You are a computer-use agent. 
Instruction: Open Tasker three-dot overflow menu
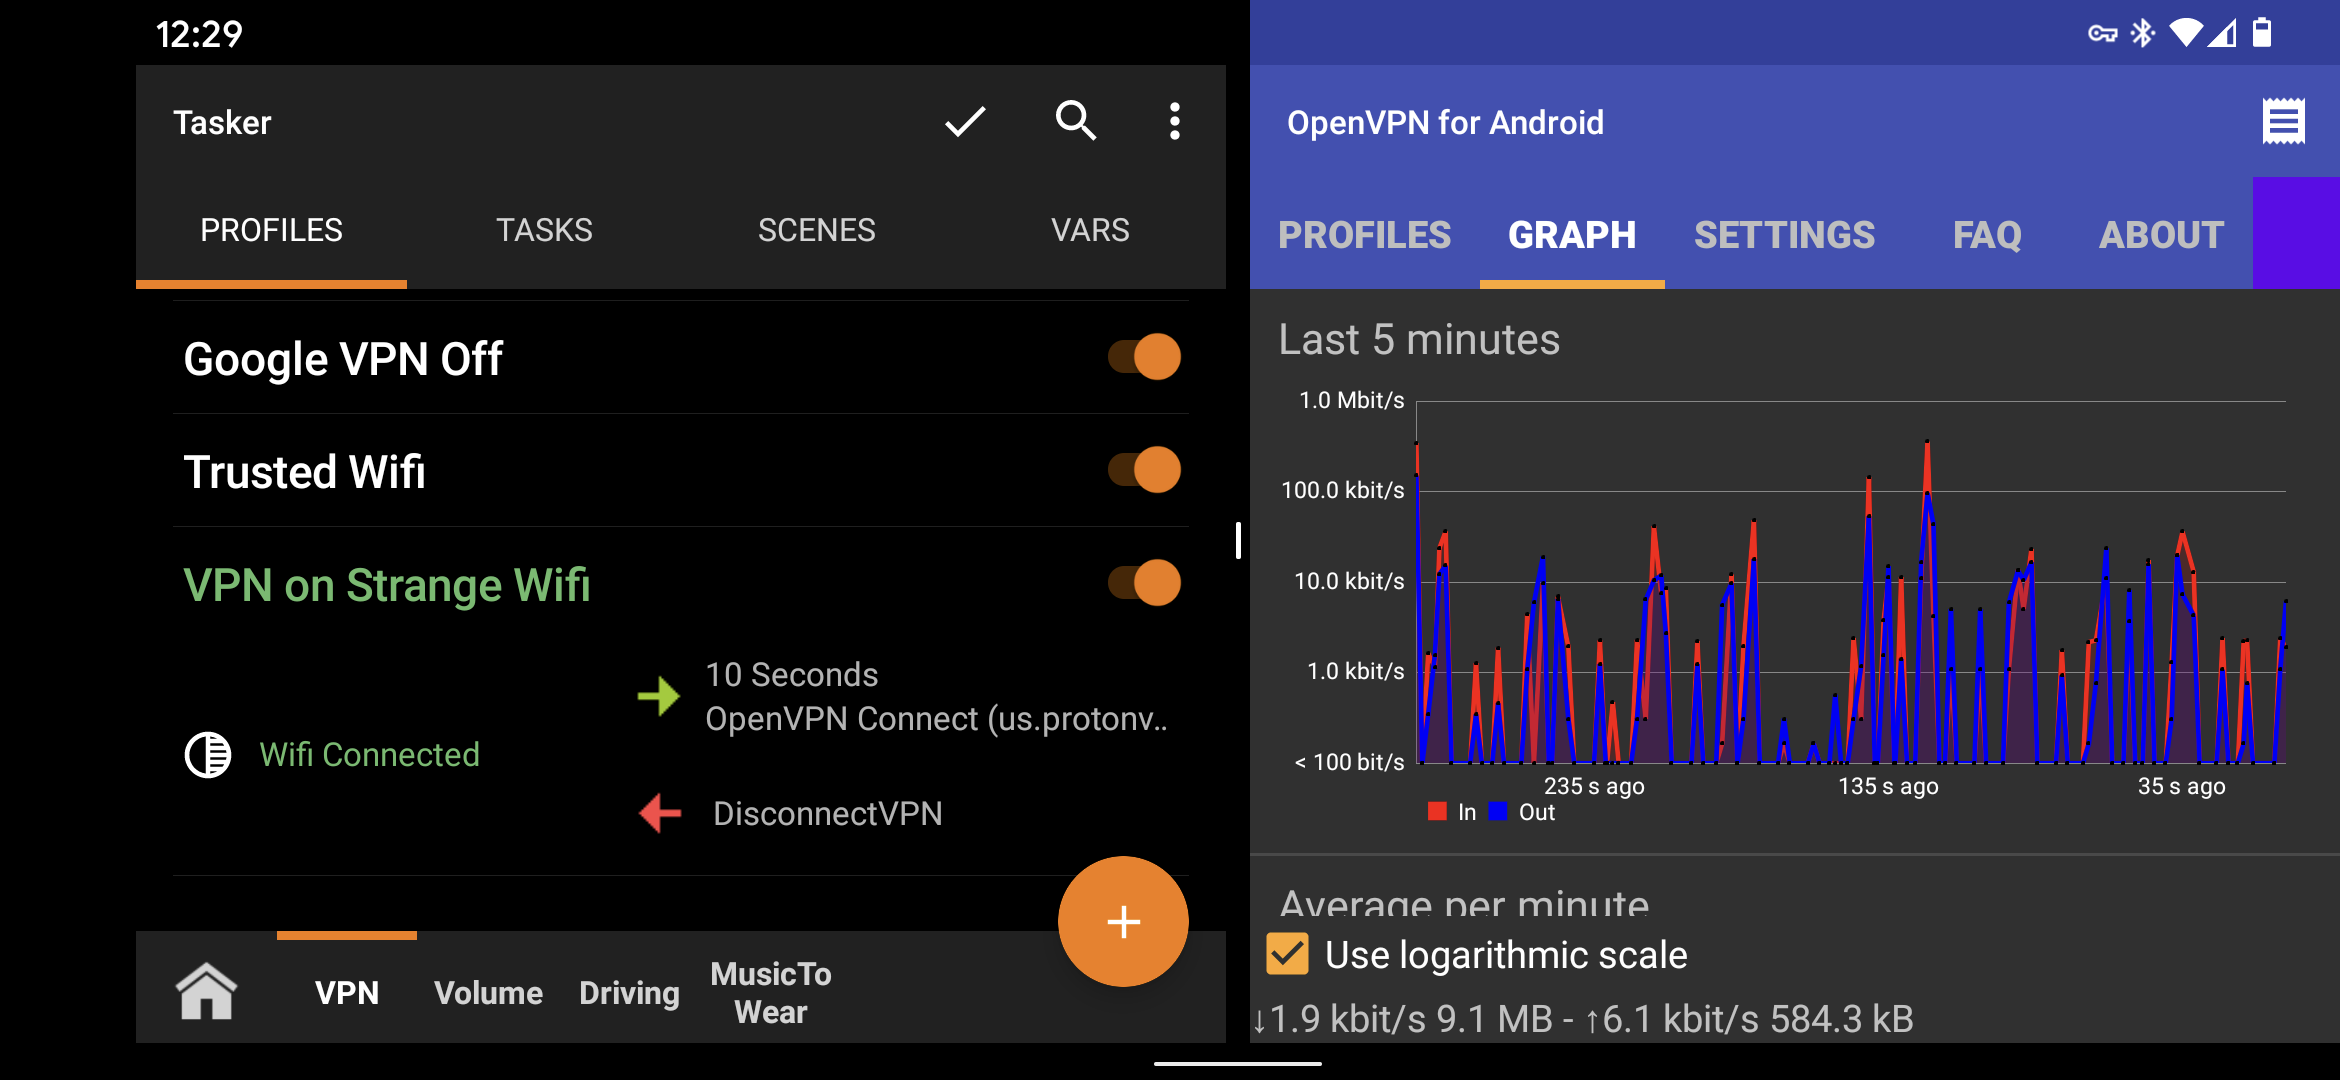tap(1175, 121)
